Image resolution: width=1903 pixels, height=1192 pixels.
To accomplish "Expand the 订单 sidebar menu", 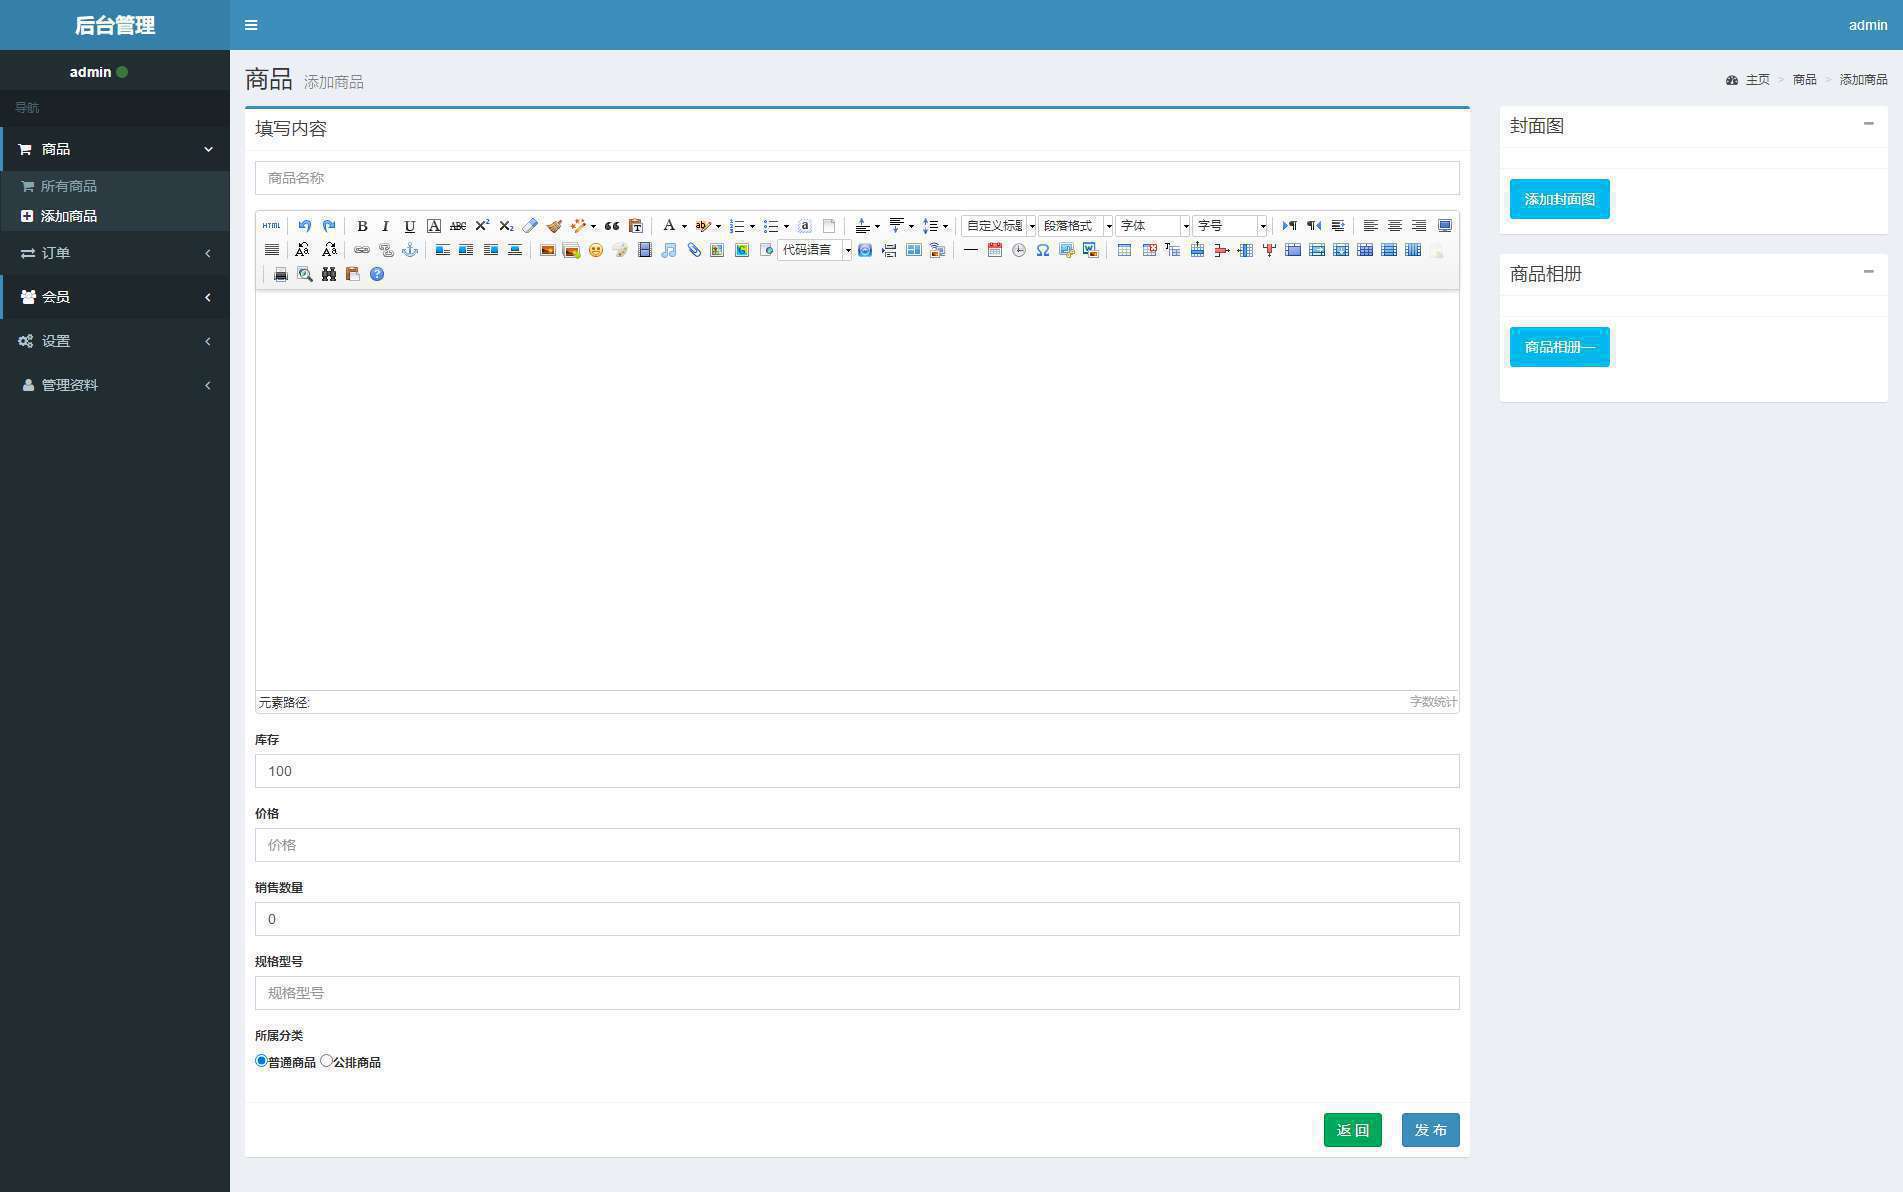I will click(x=115, y=253).
